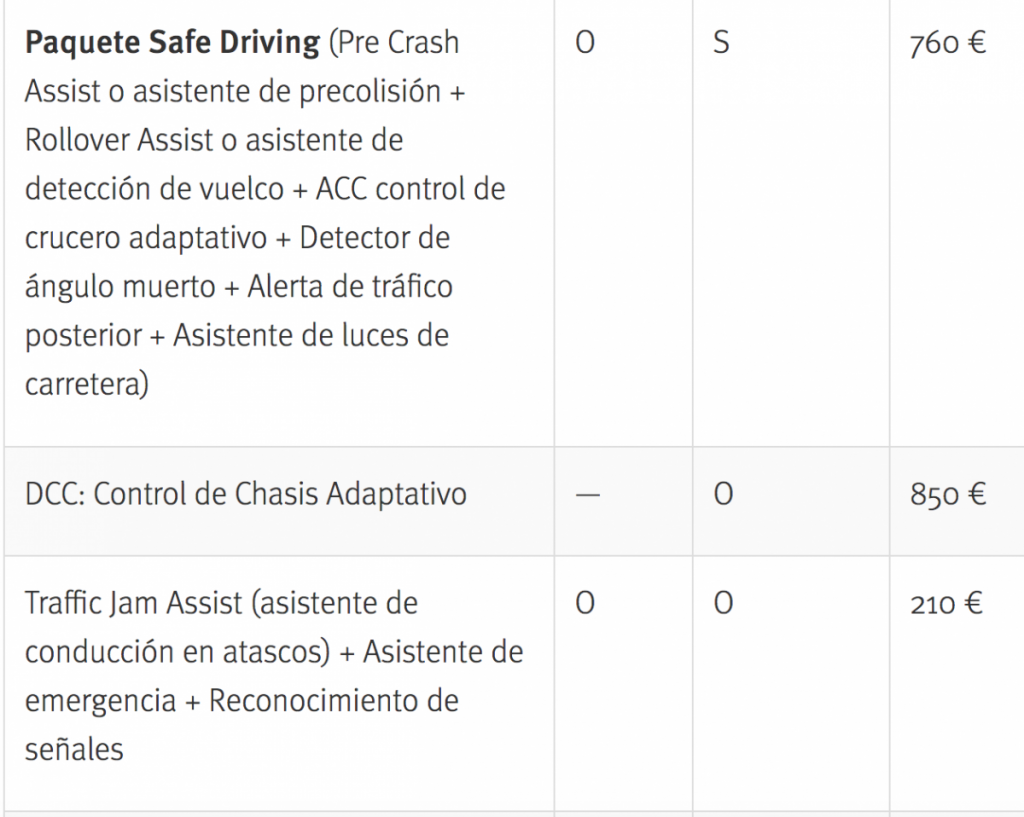Click the first O in Safe Driving row
Viewport: 1024px width, 817px height.
click(586, 45)
